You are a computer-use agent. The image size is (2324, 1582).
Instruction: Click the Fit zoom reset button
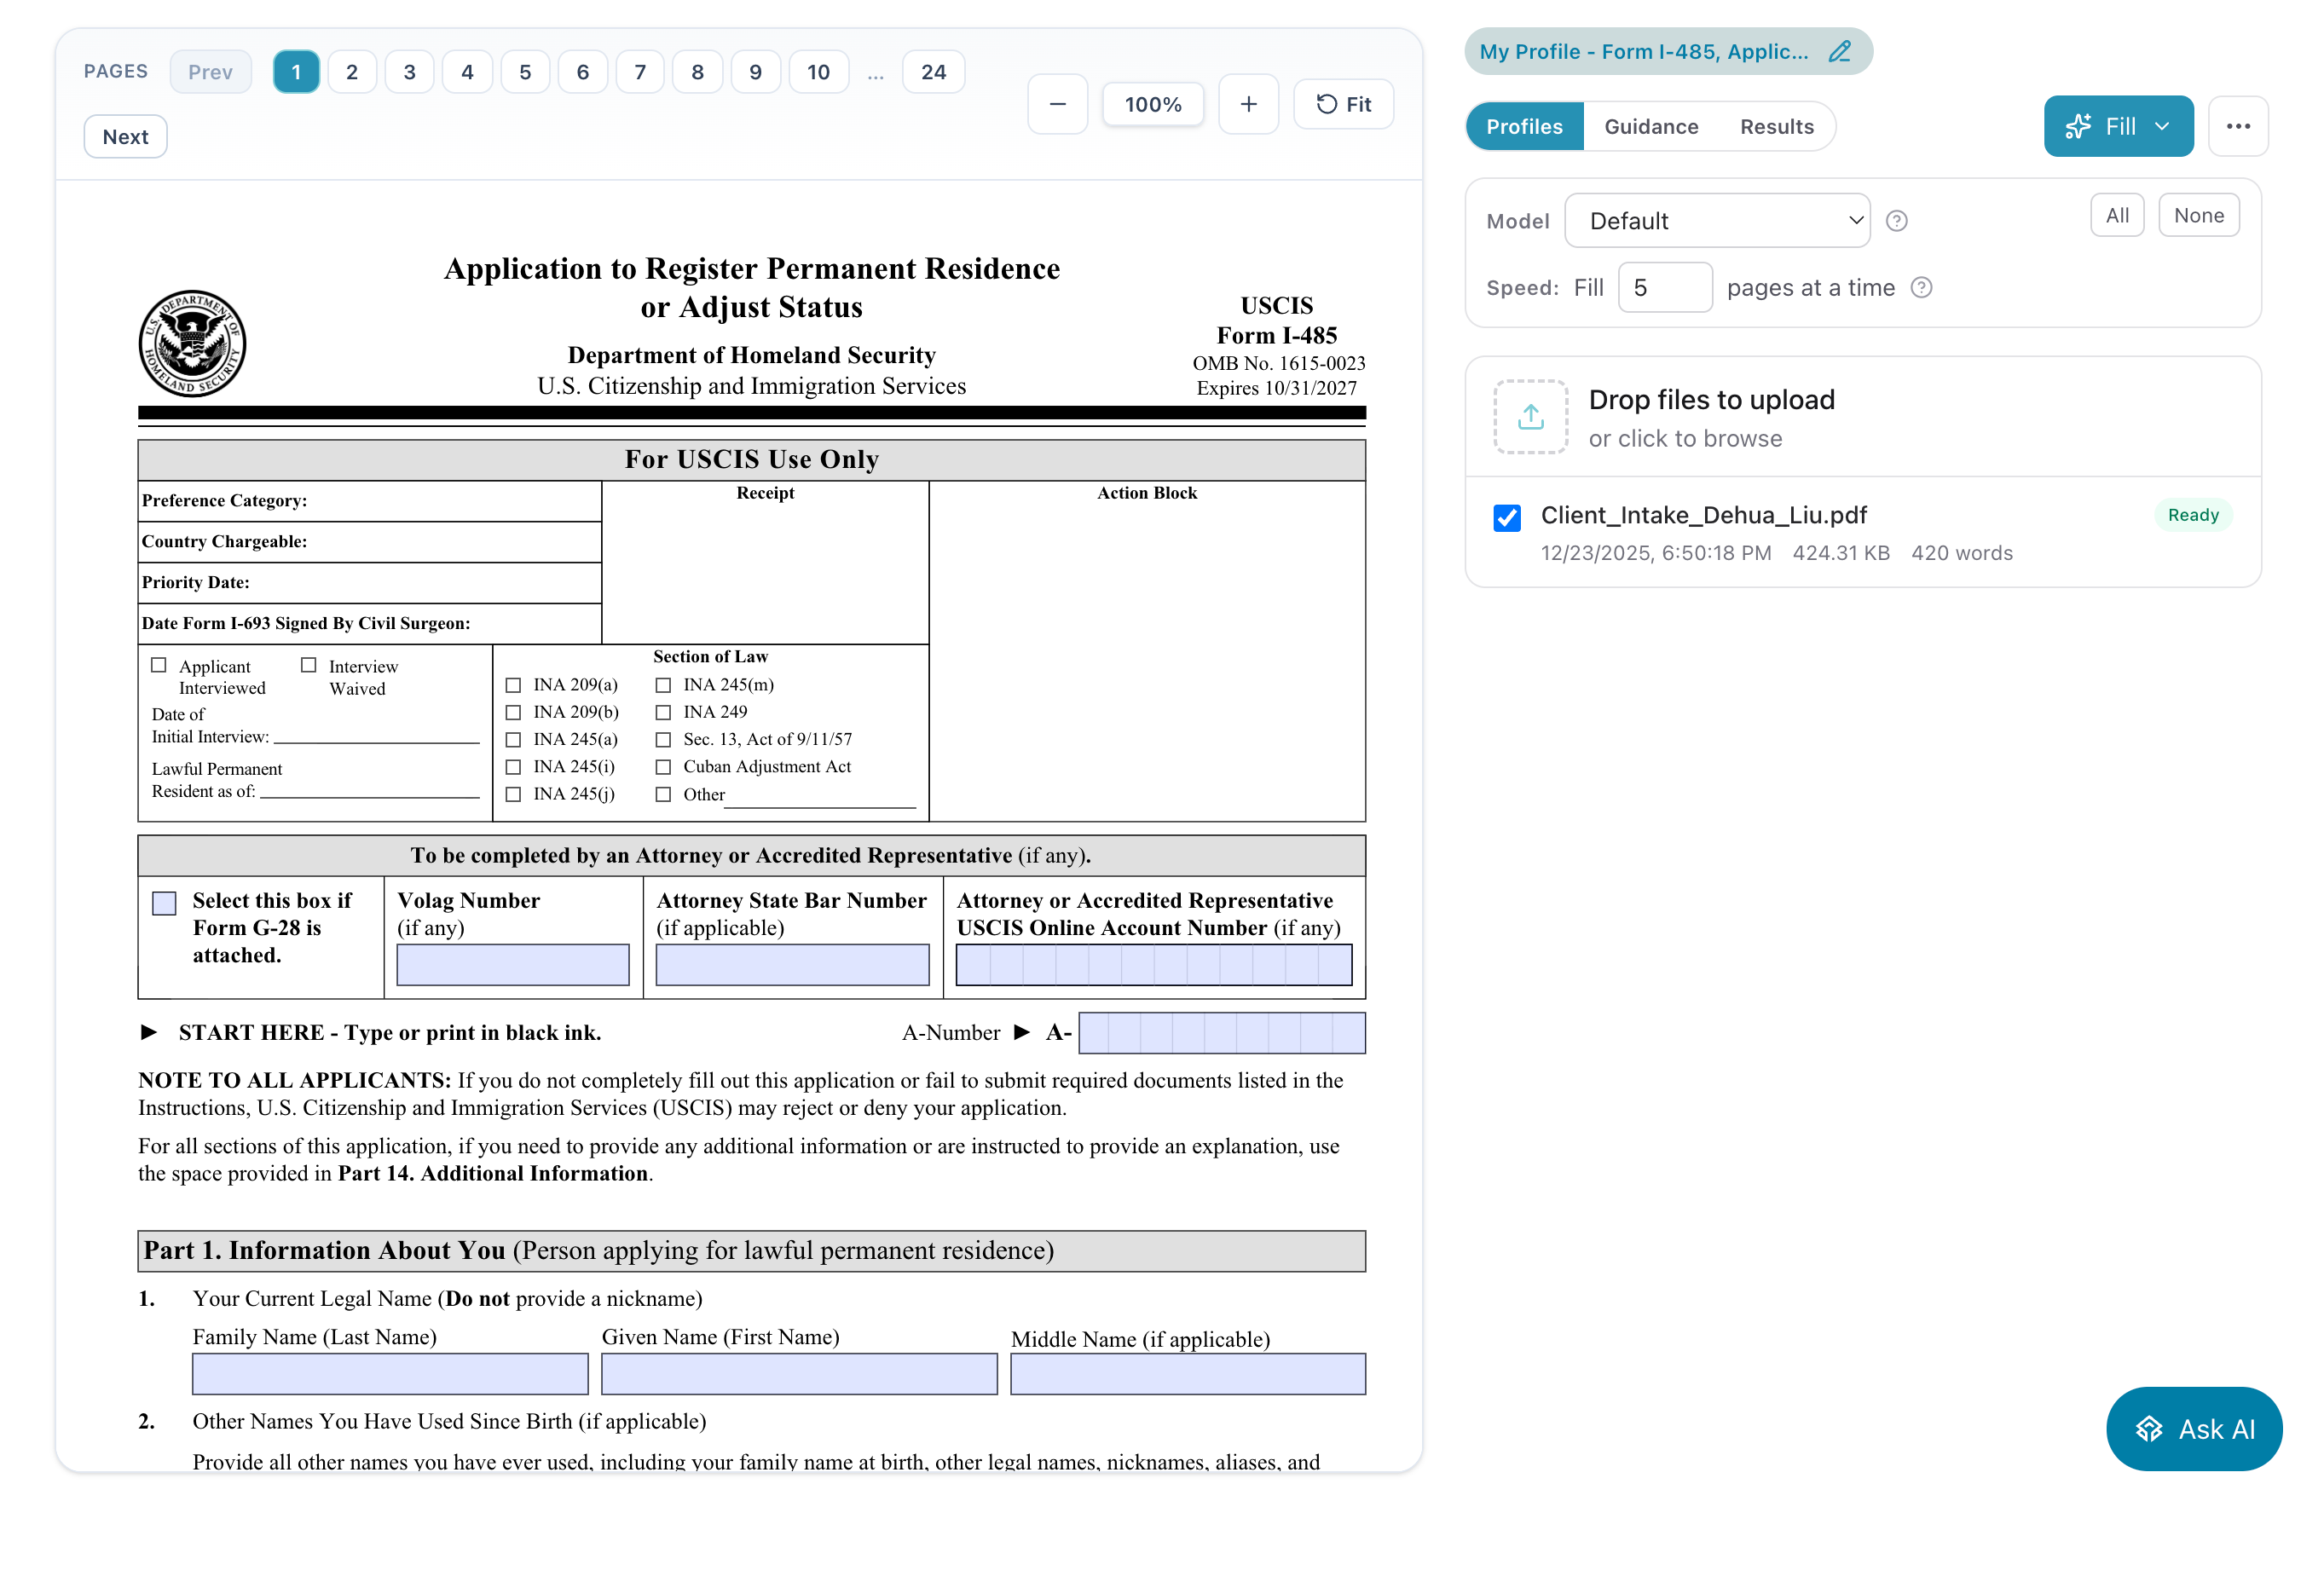pyautogui.click(x=1343, y=104)
